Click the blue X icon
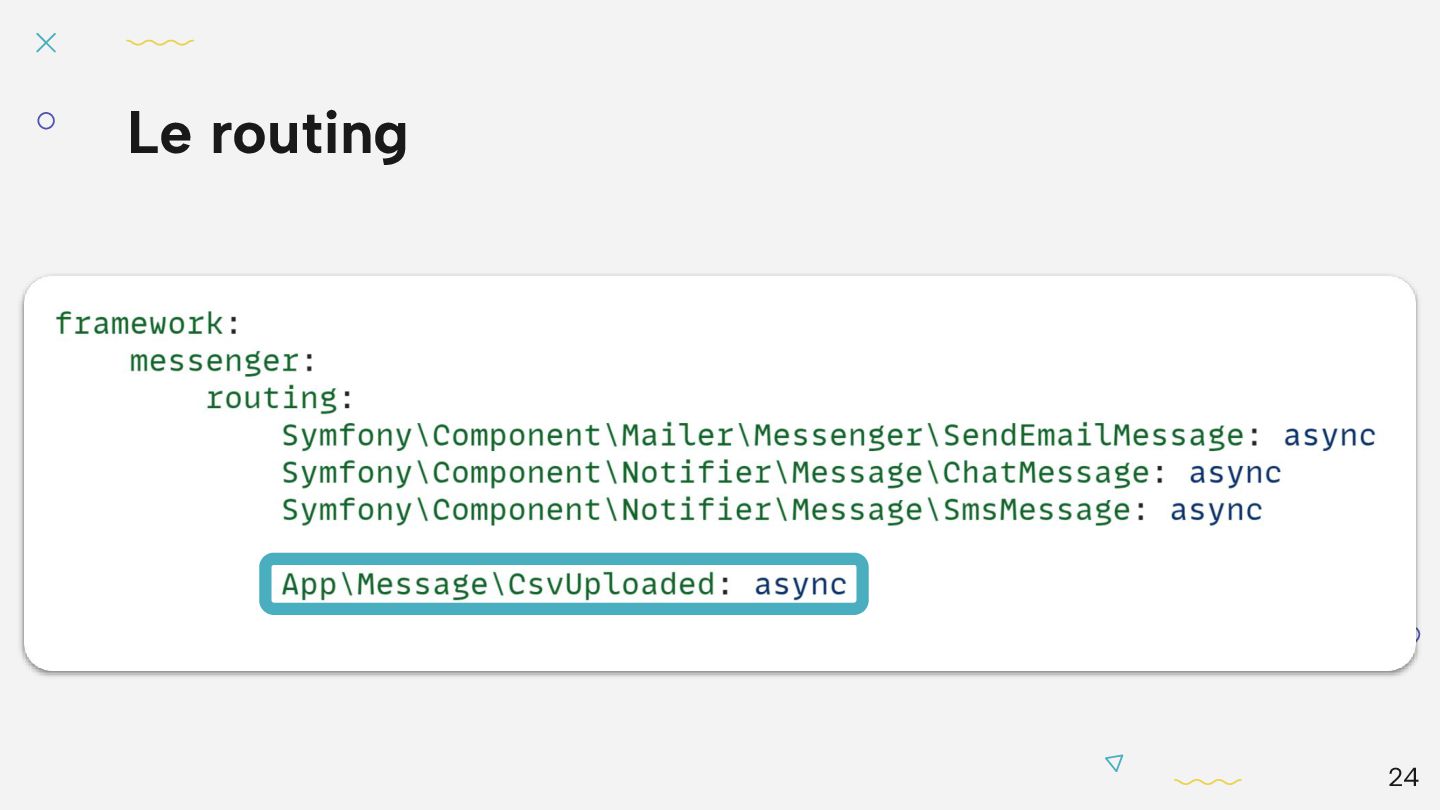The width and height of the screenshot is (1440, 810). tap(46, 42)
